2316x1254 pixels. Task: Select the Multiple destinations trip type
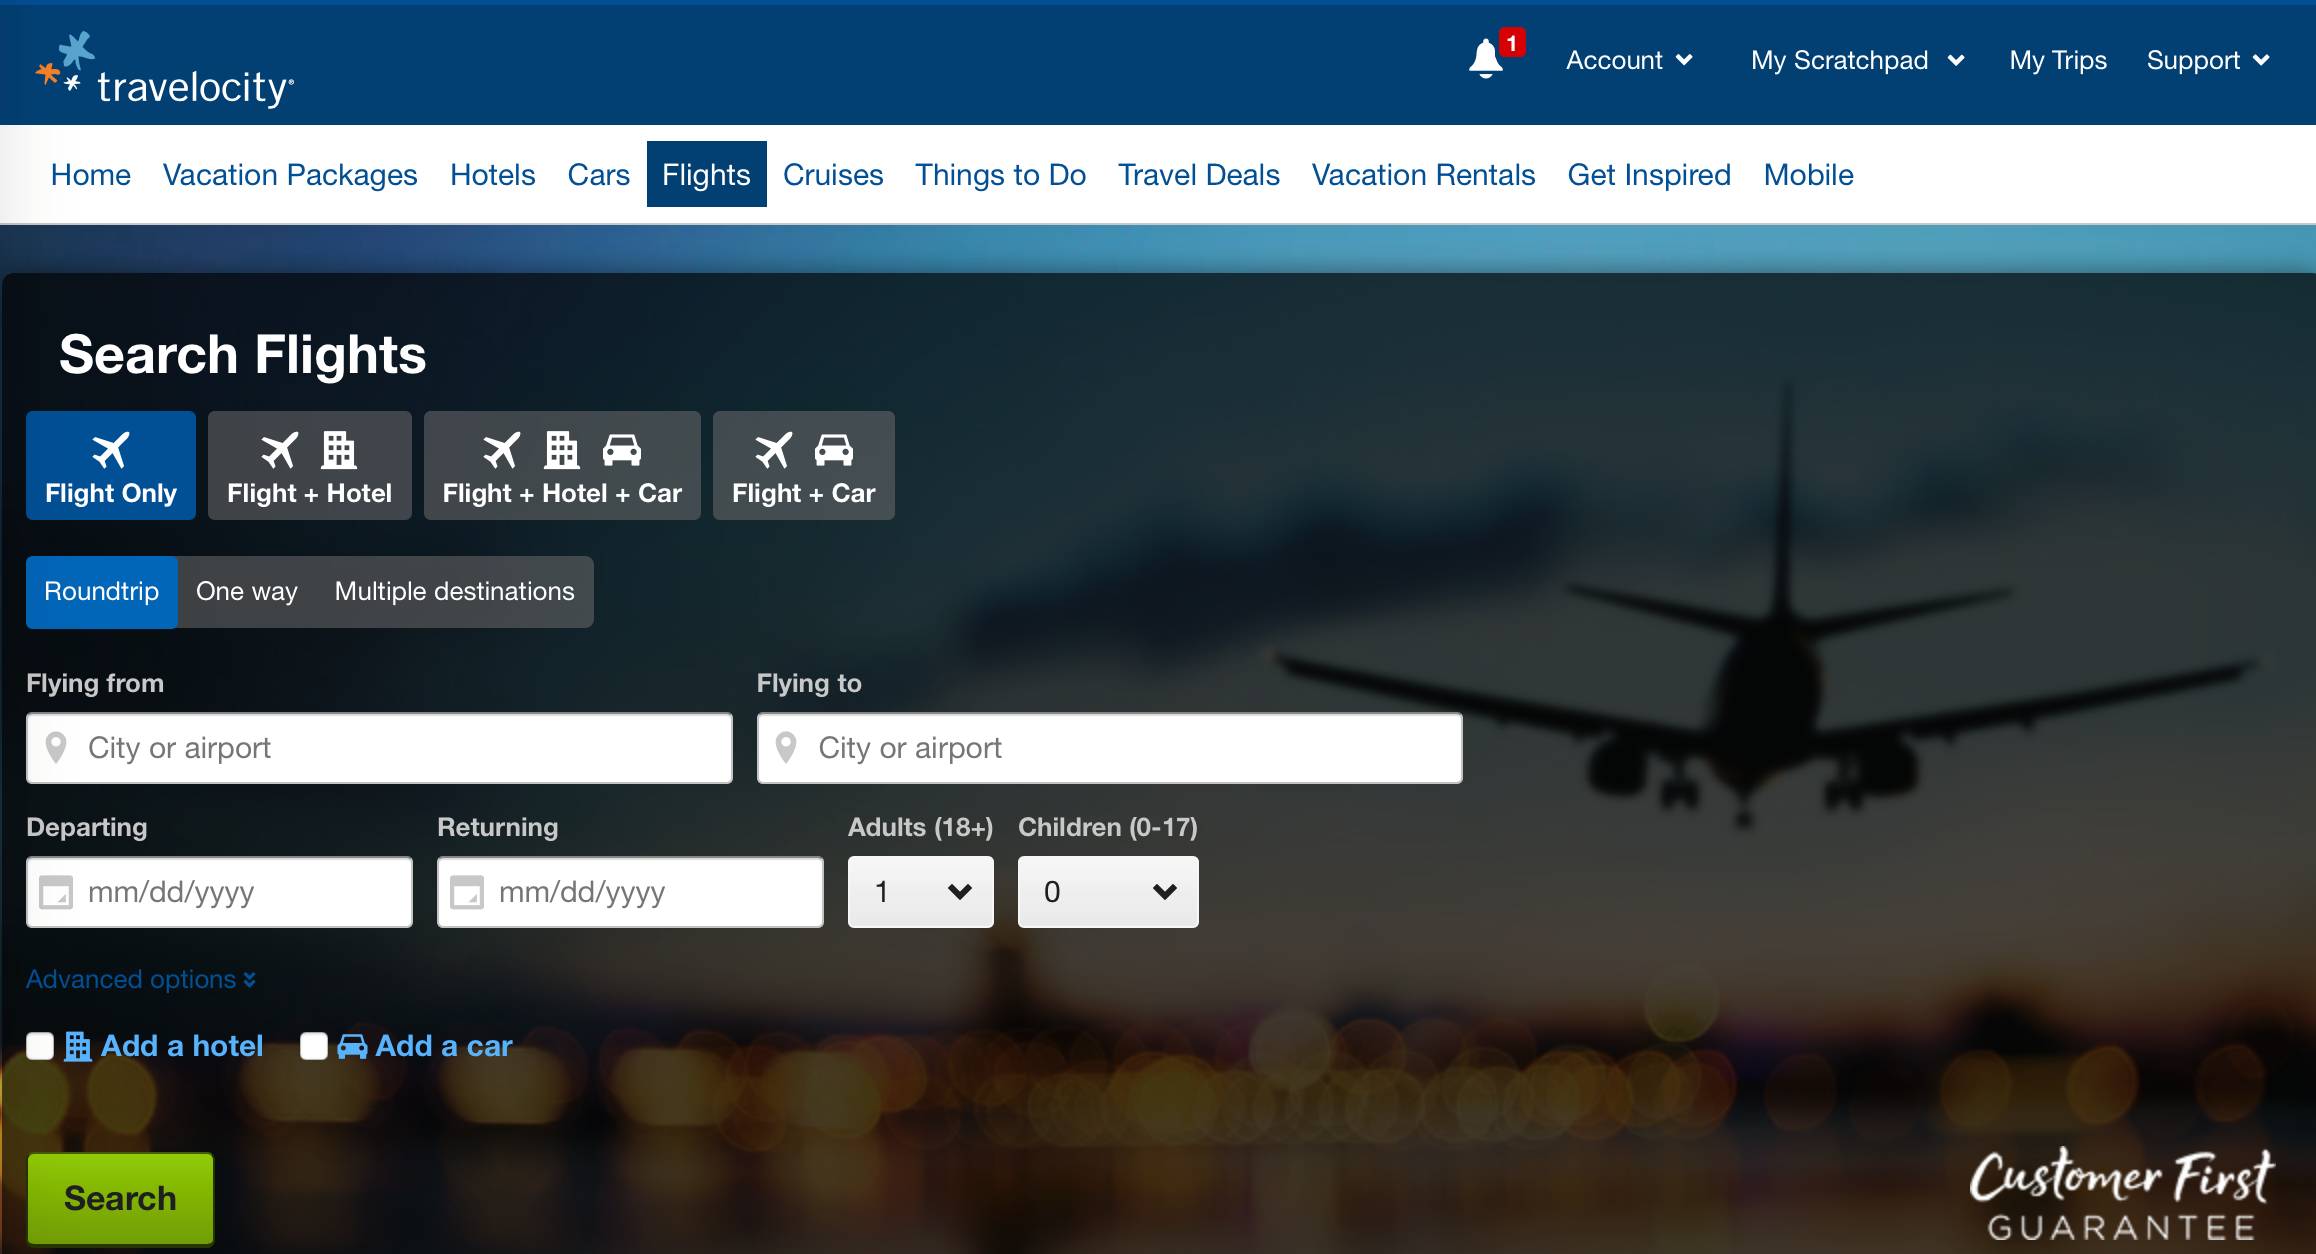click(x=454, y=592)
